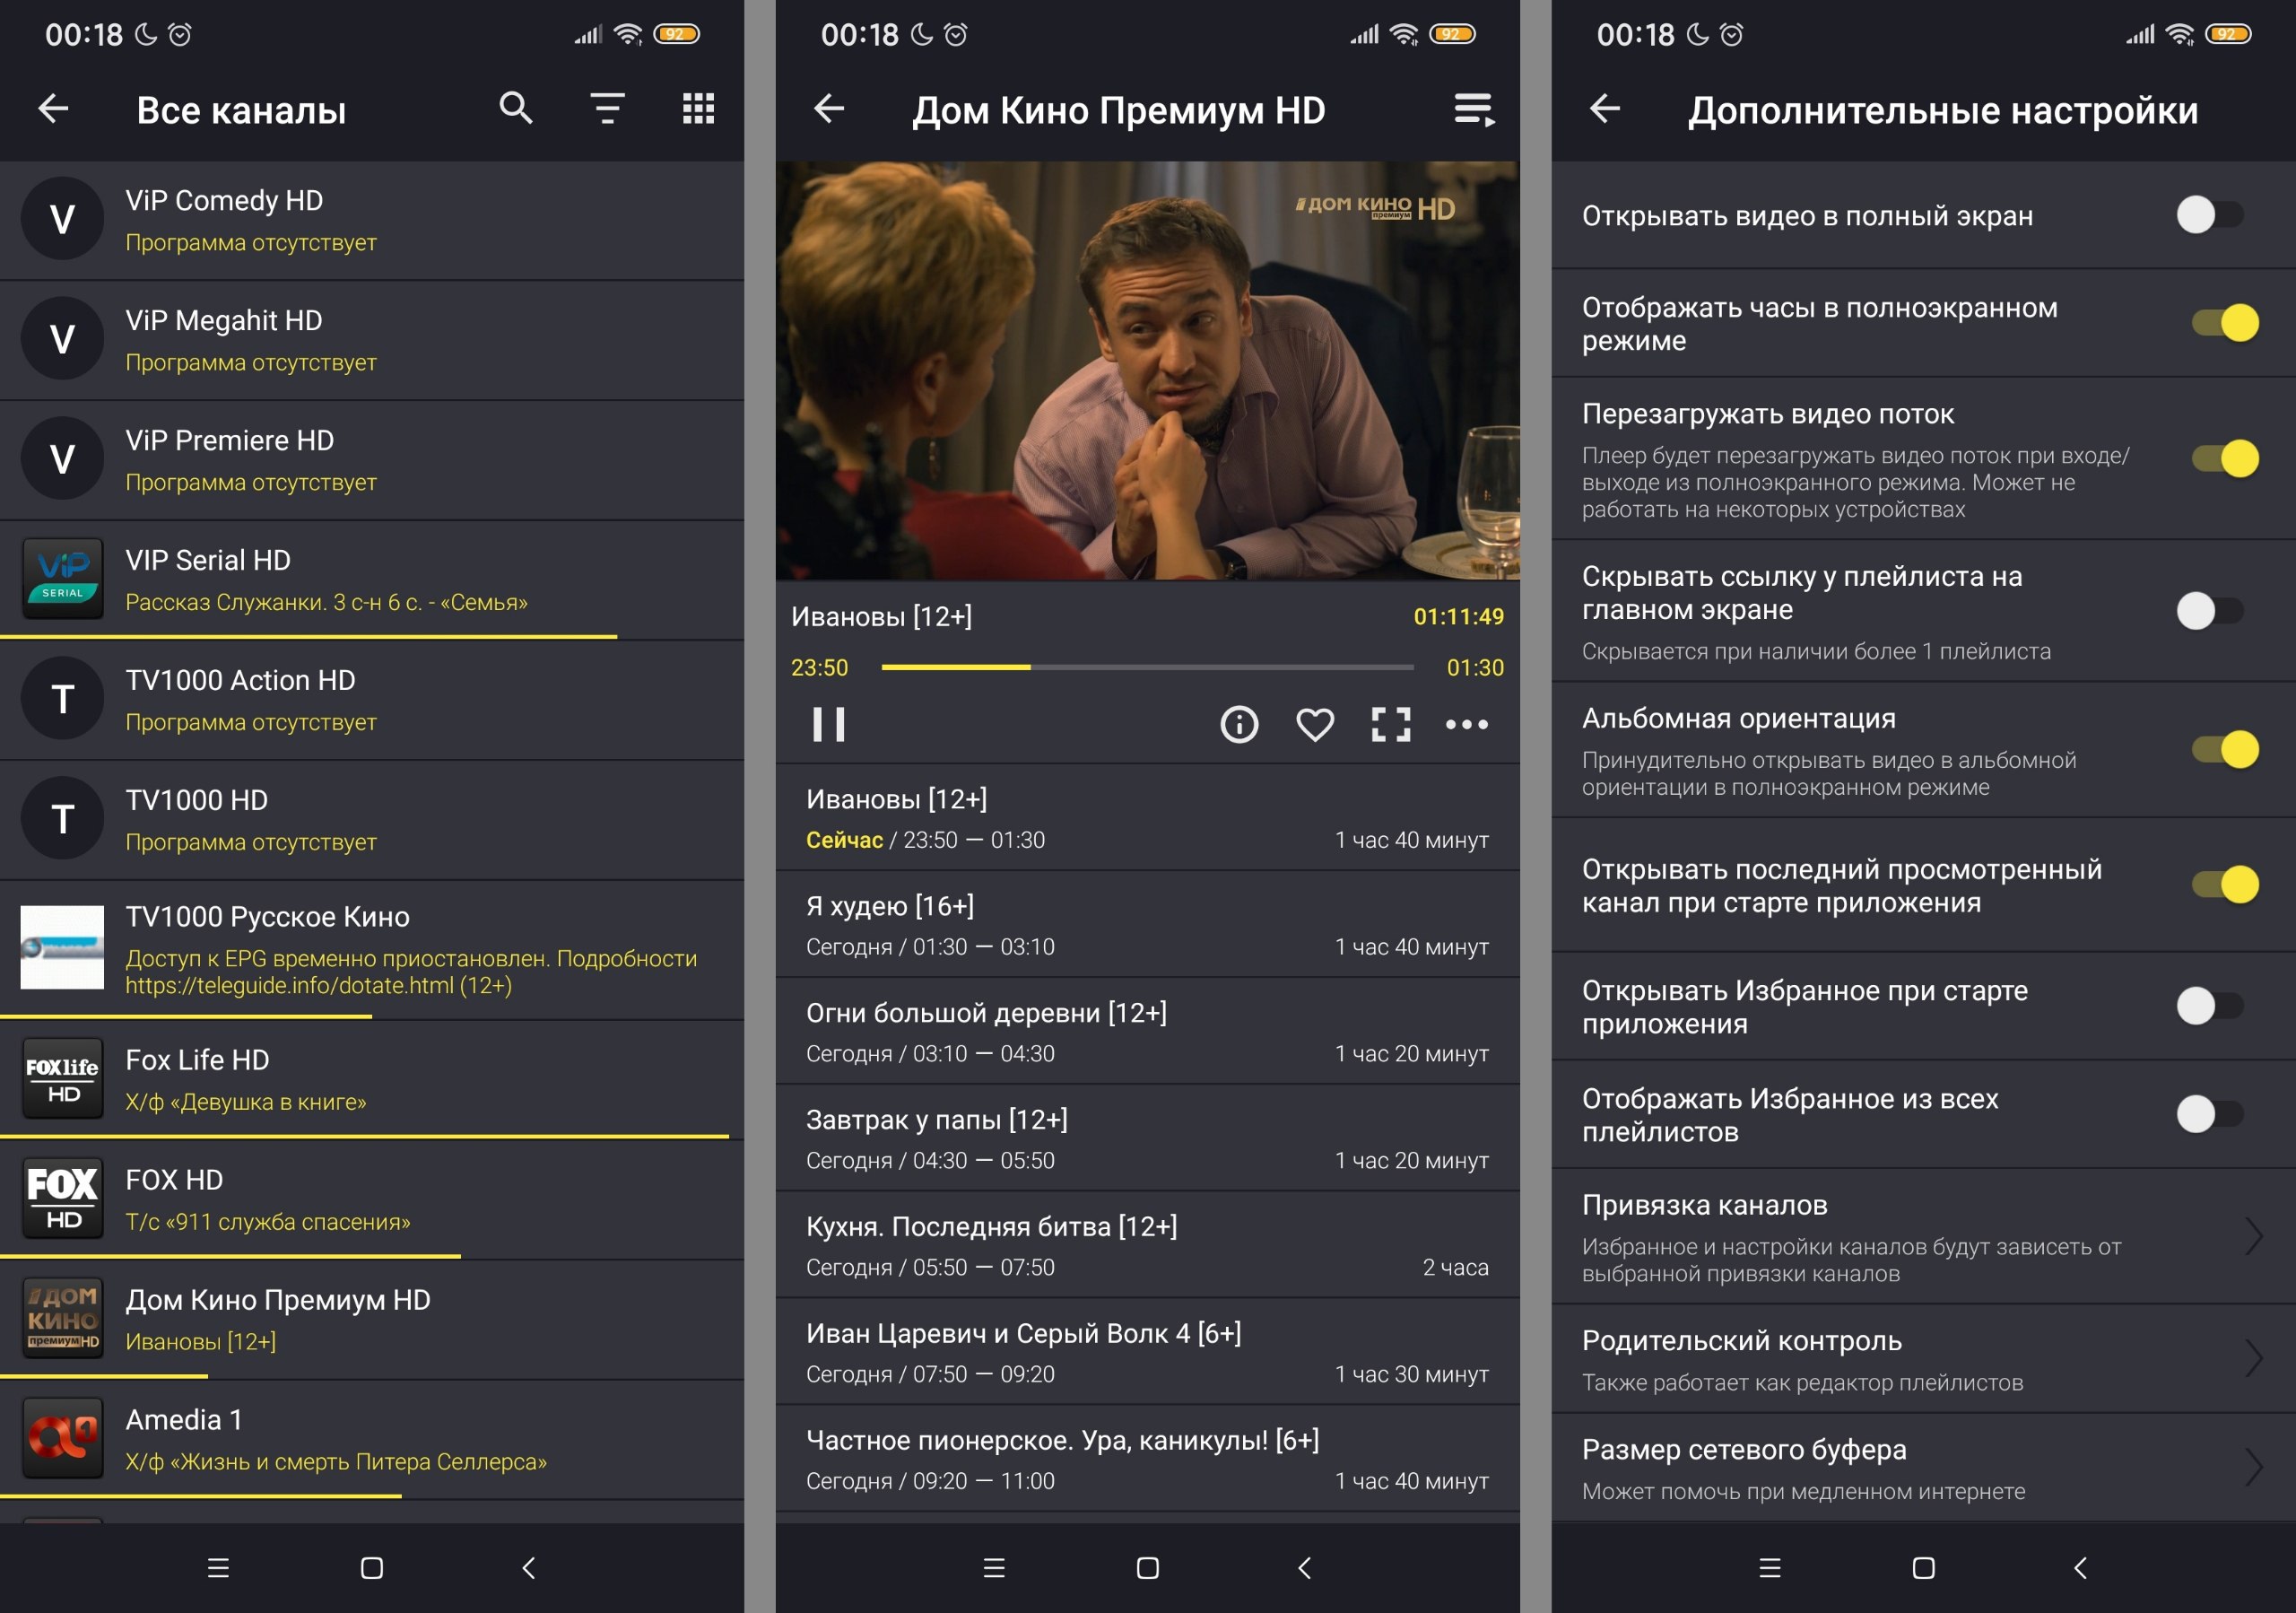The image size is (2296, 1613).
Task: Show program info with the info icon
Action: [x=1239, y=724]
